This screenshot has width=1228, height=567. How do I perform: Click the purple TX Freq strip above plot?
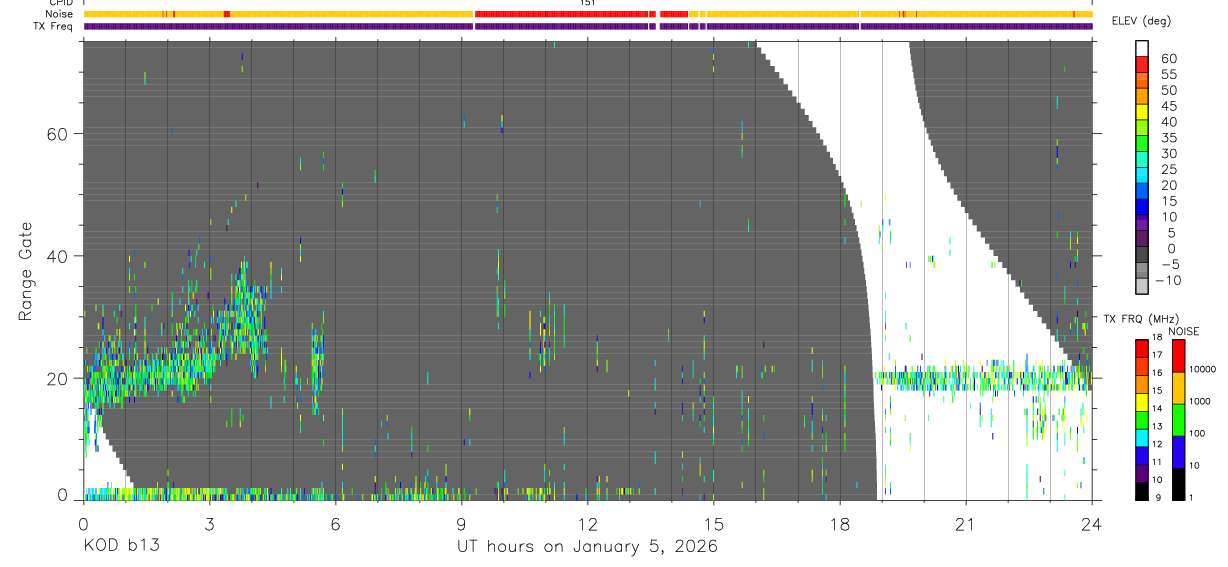[587, 26]
